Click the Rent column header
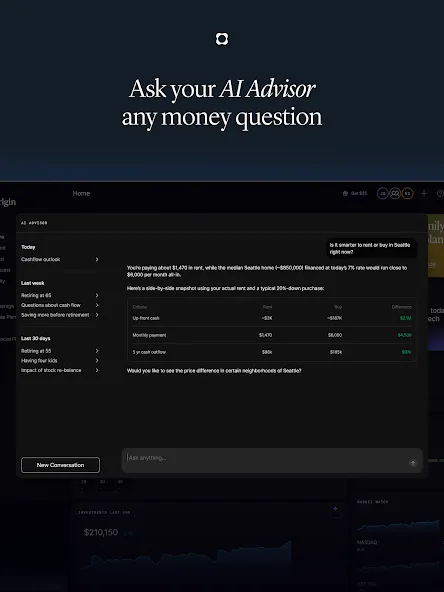The width and height of the screenshot is (444, 592). pos(268,307)
